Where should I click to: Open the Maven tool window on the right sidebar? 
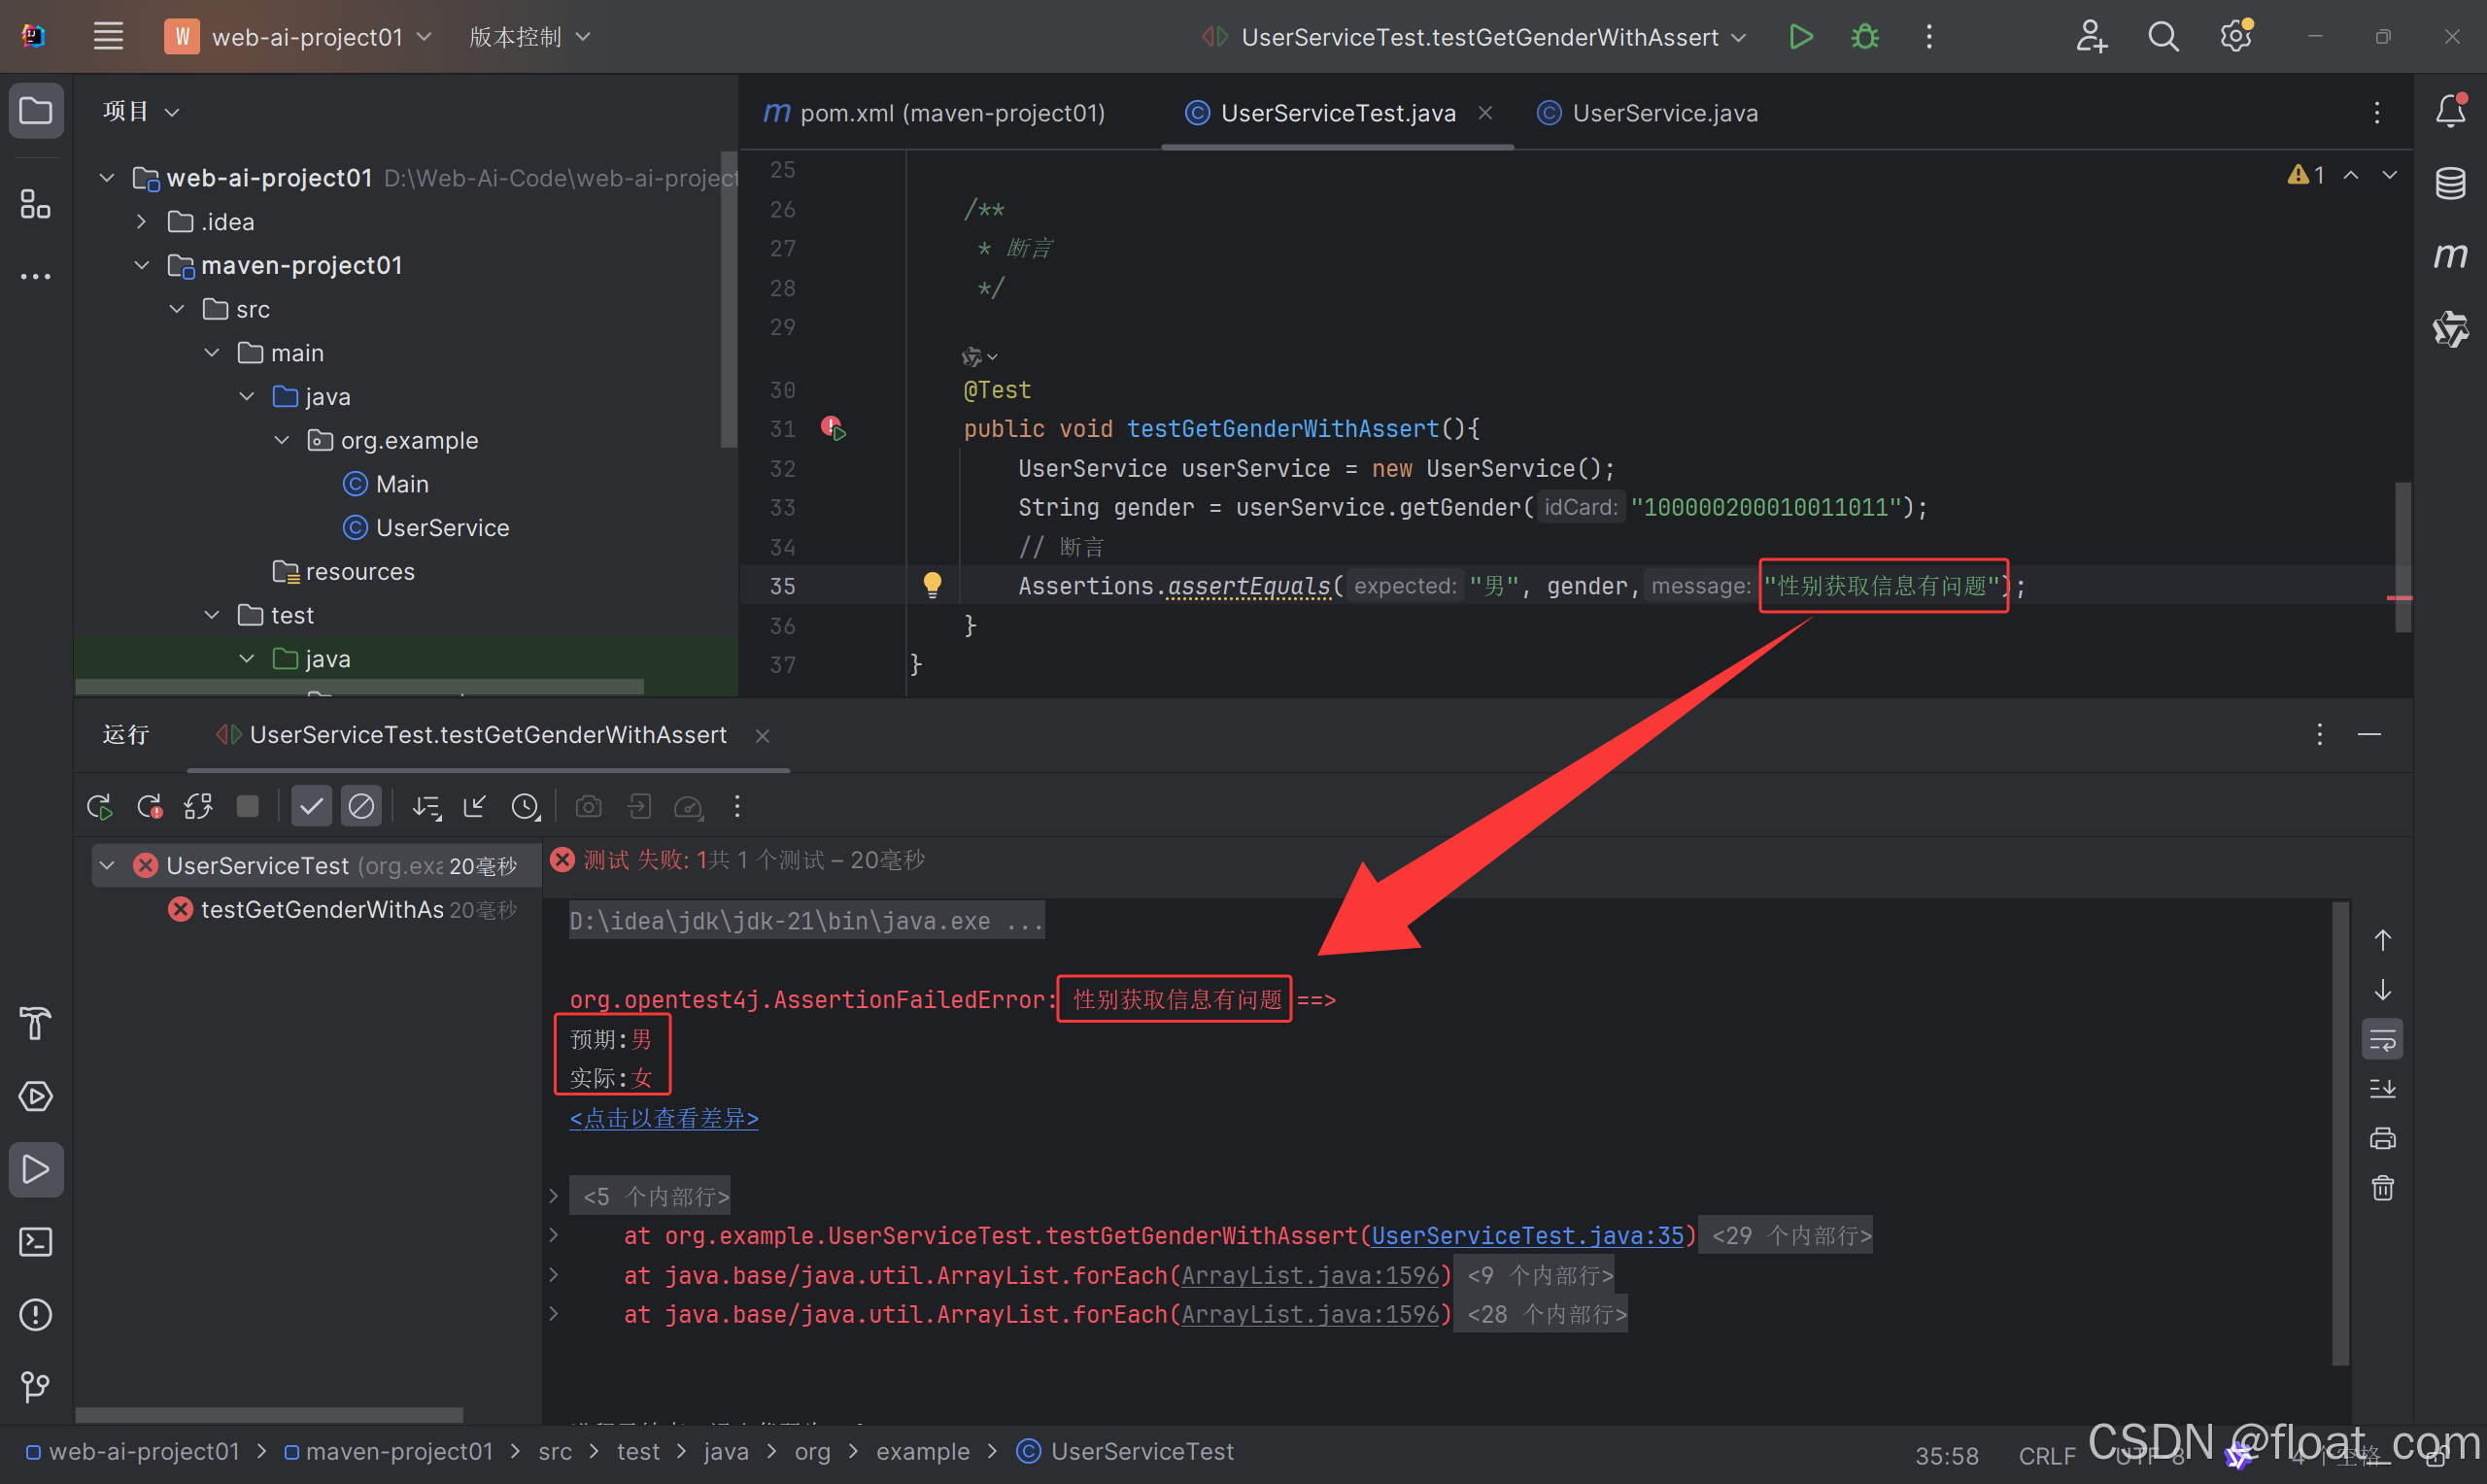coord(2450,256)
